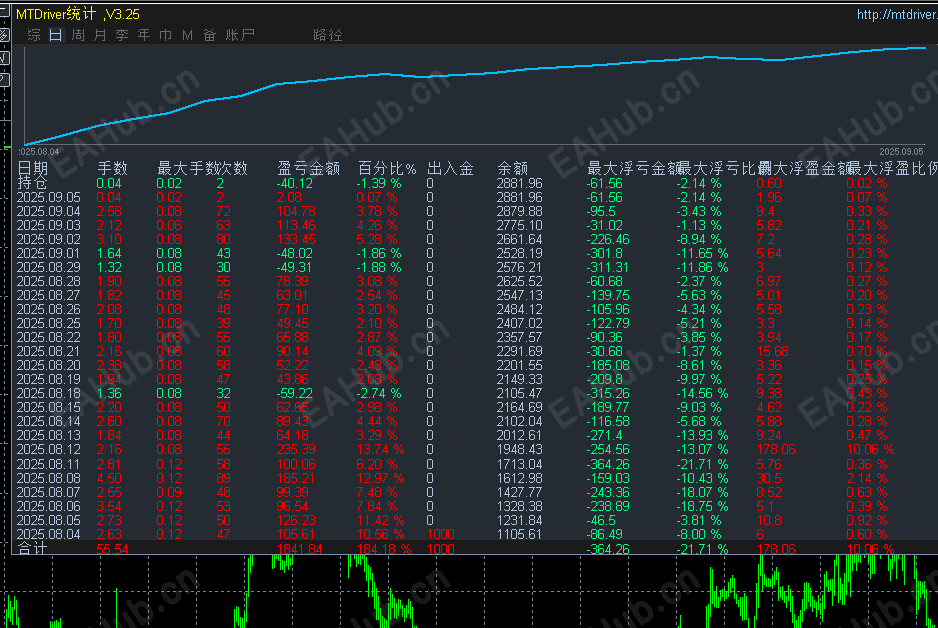938x628 pixels.
Task: Select the 2025.08.22 date row
Action: click(x=48, y=337)
